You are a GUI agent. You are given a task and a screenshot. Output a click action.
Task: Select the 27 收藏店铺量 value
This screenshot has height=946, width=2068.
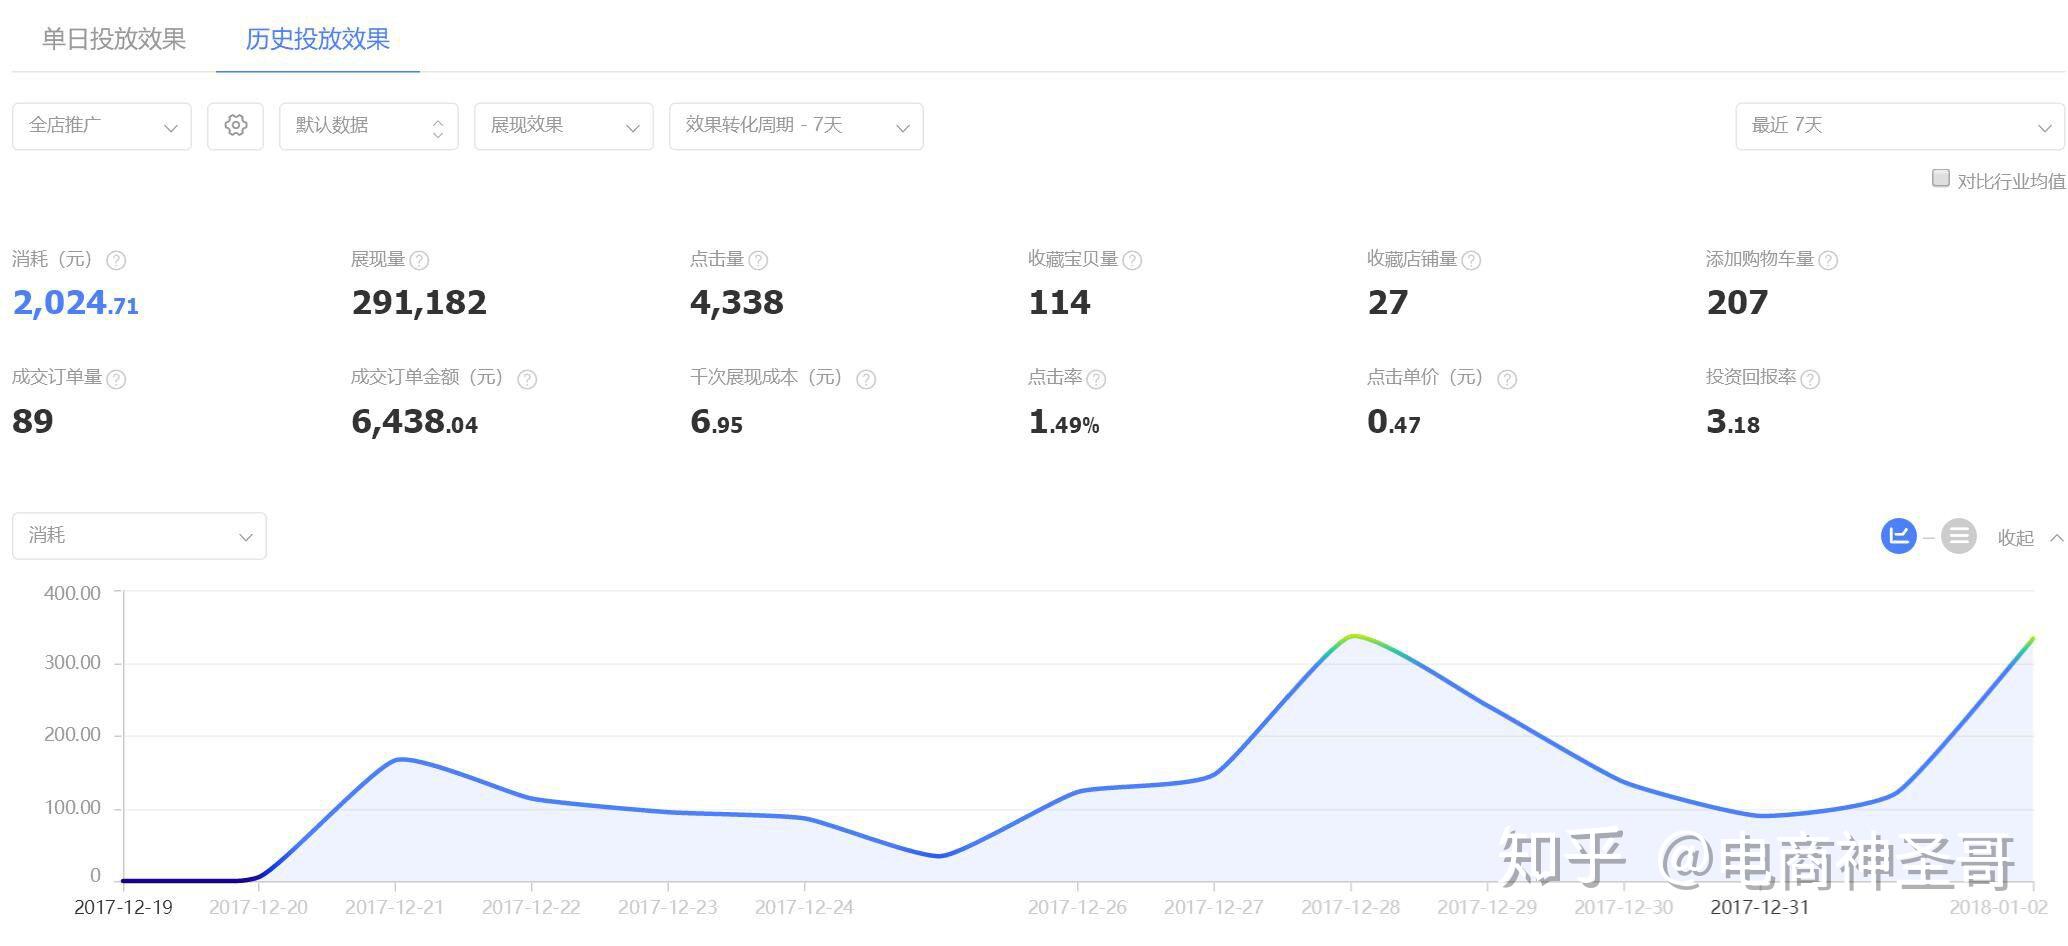click(x=1388, y=303)
